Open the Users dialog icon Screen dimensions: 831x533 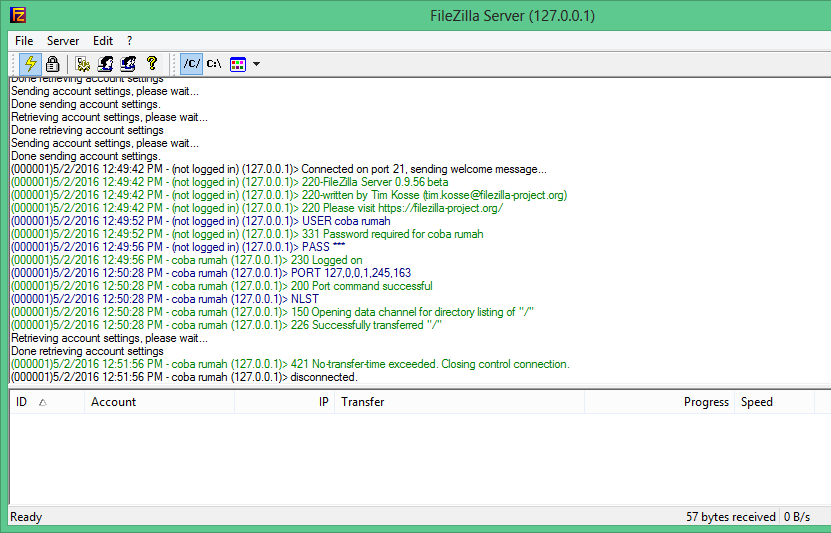click(105, 64)
